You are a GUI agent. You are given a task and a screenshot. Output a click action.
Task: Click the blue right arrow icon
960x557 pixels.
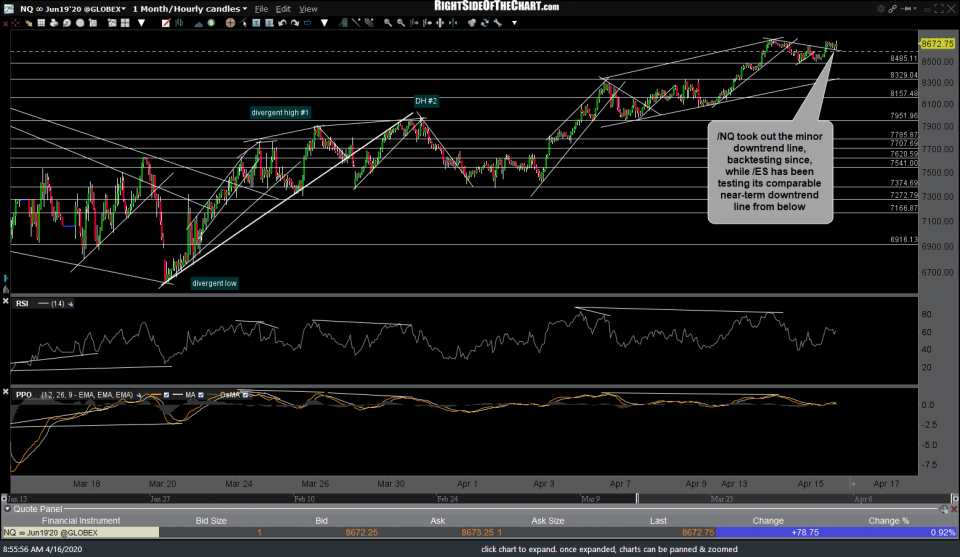[x=307, y=23]
